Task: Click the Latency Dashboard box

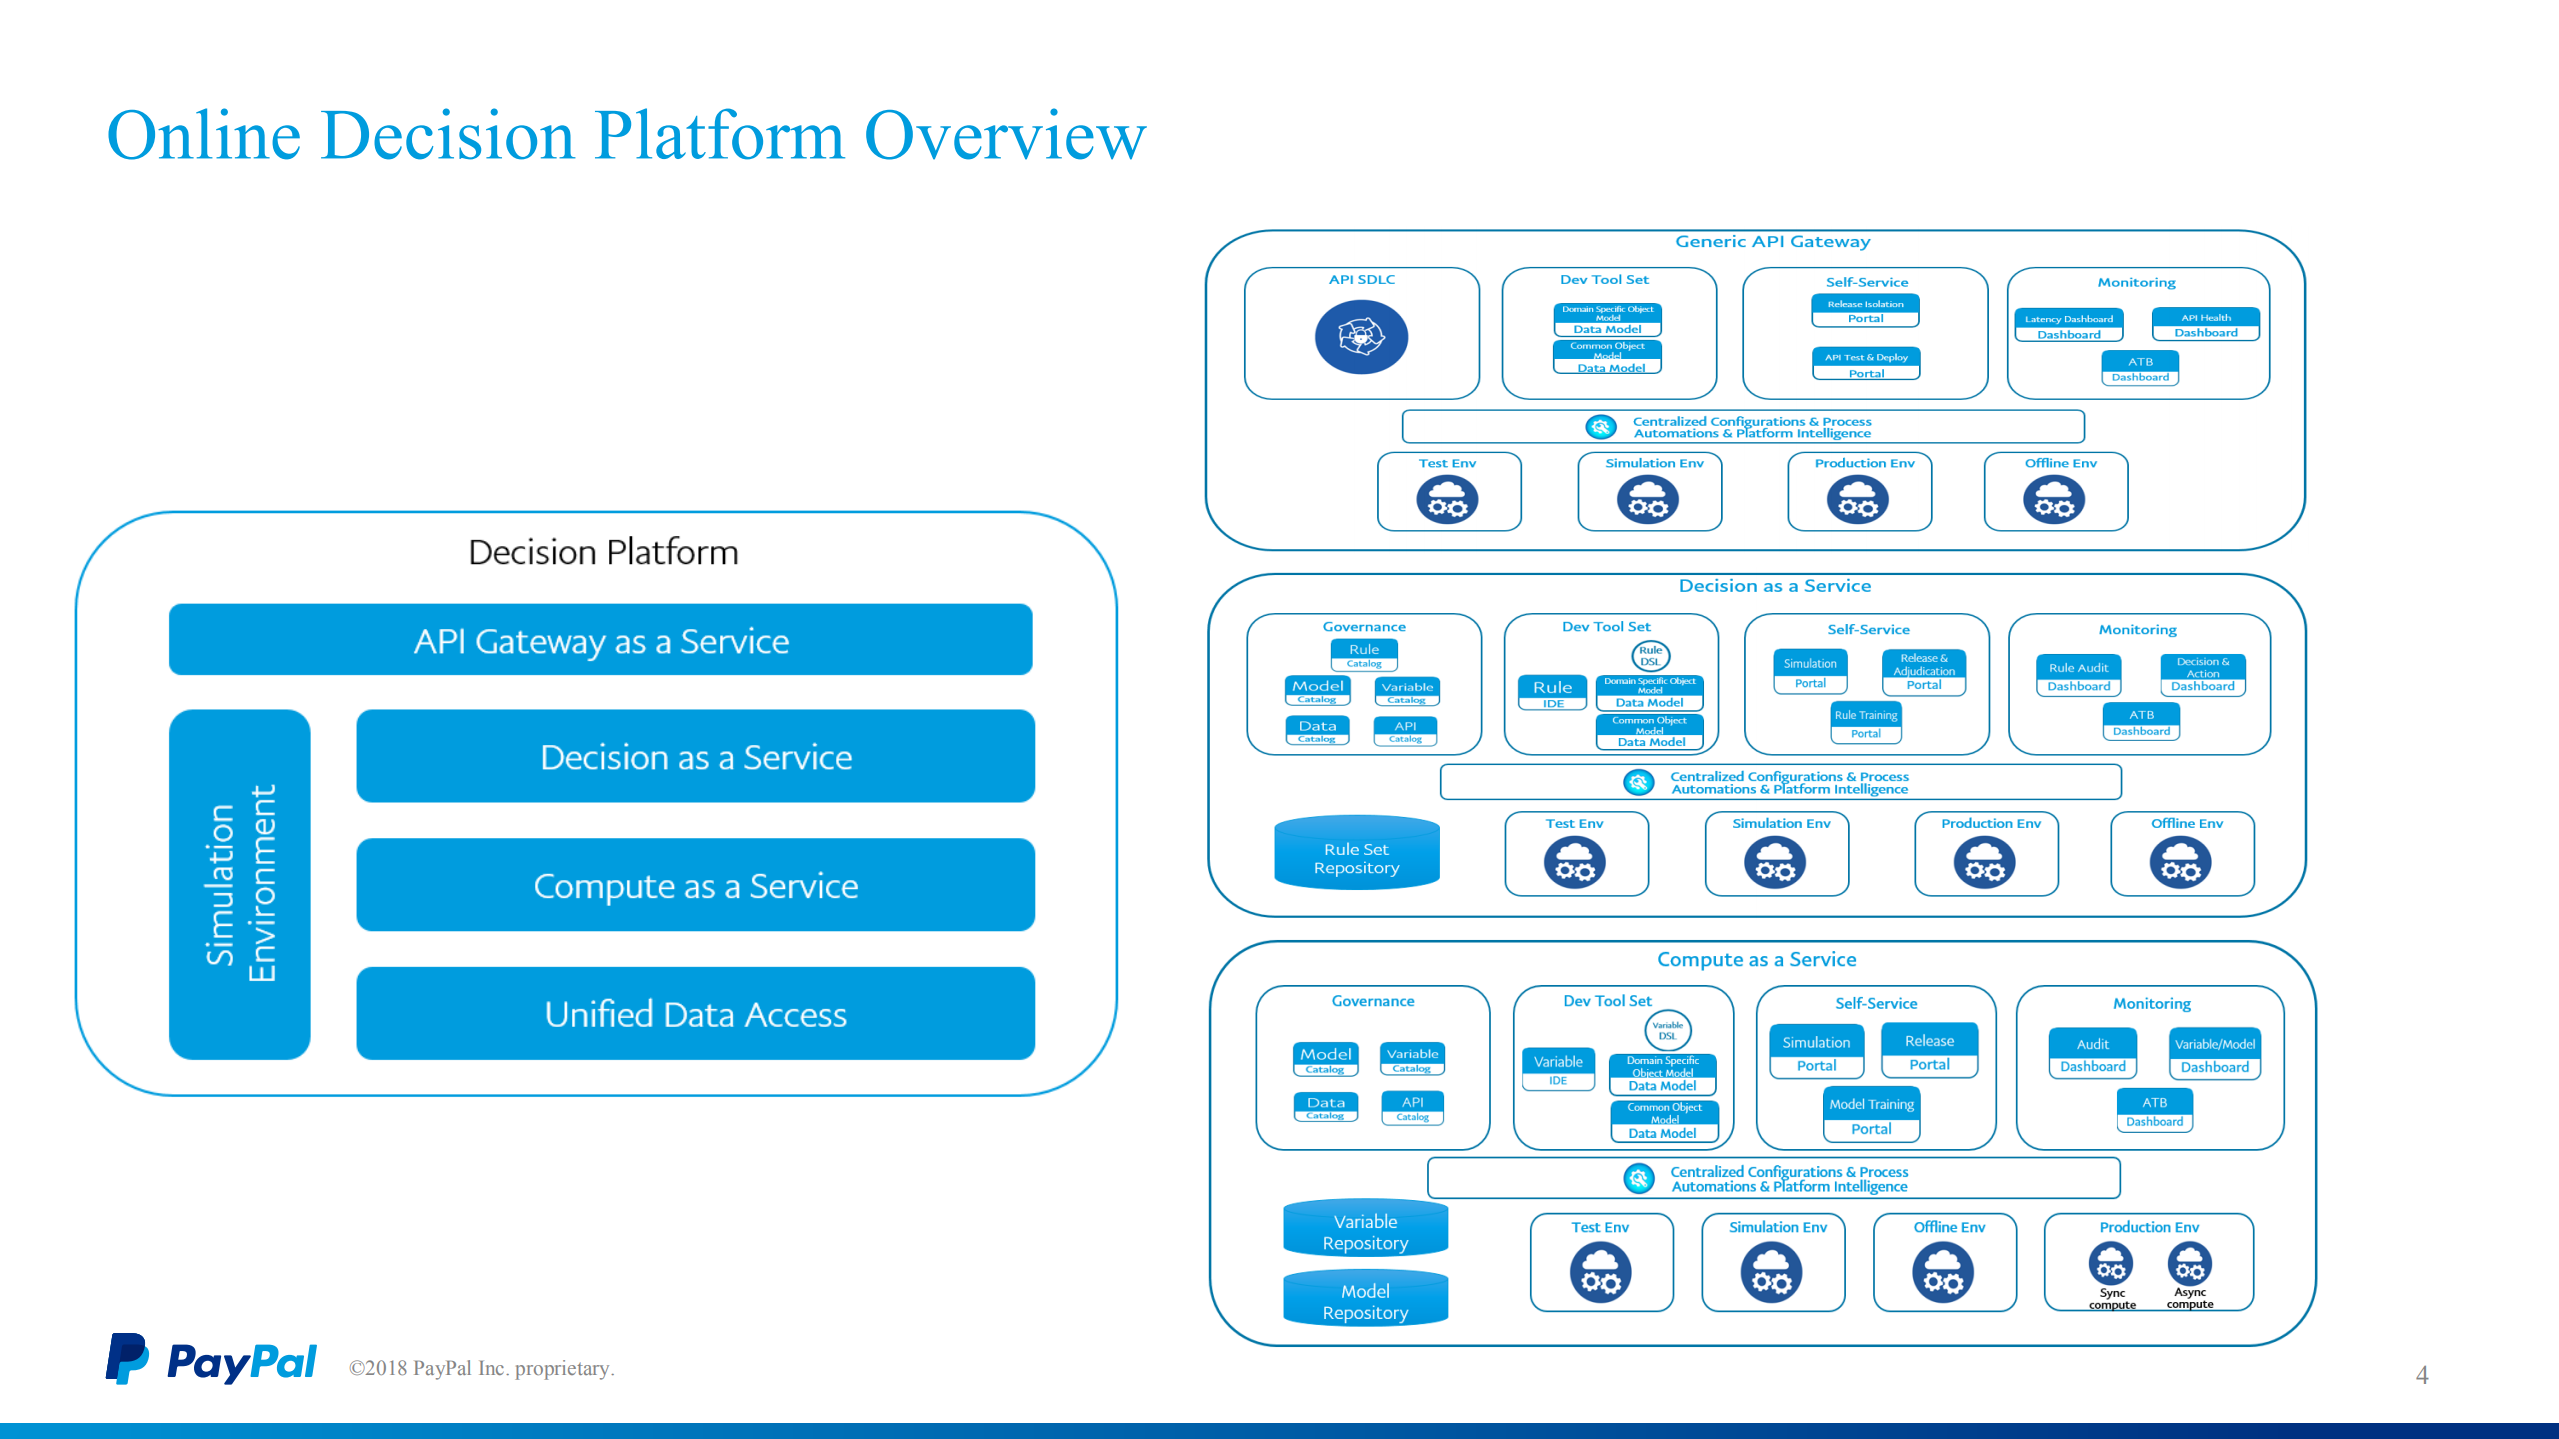Action: click(2068, 326)
